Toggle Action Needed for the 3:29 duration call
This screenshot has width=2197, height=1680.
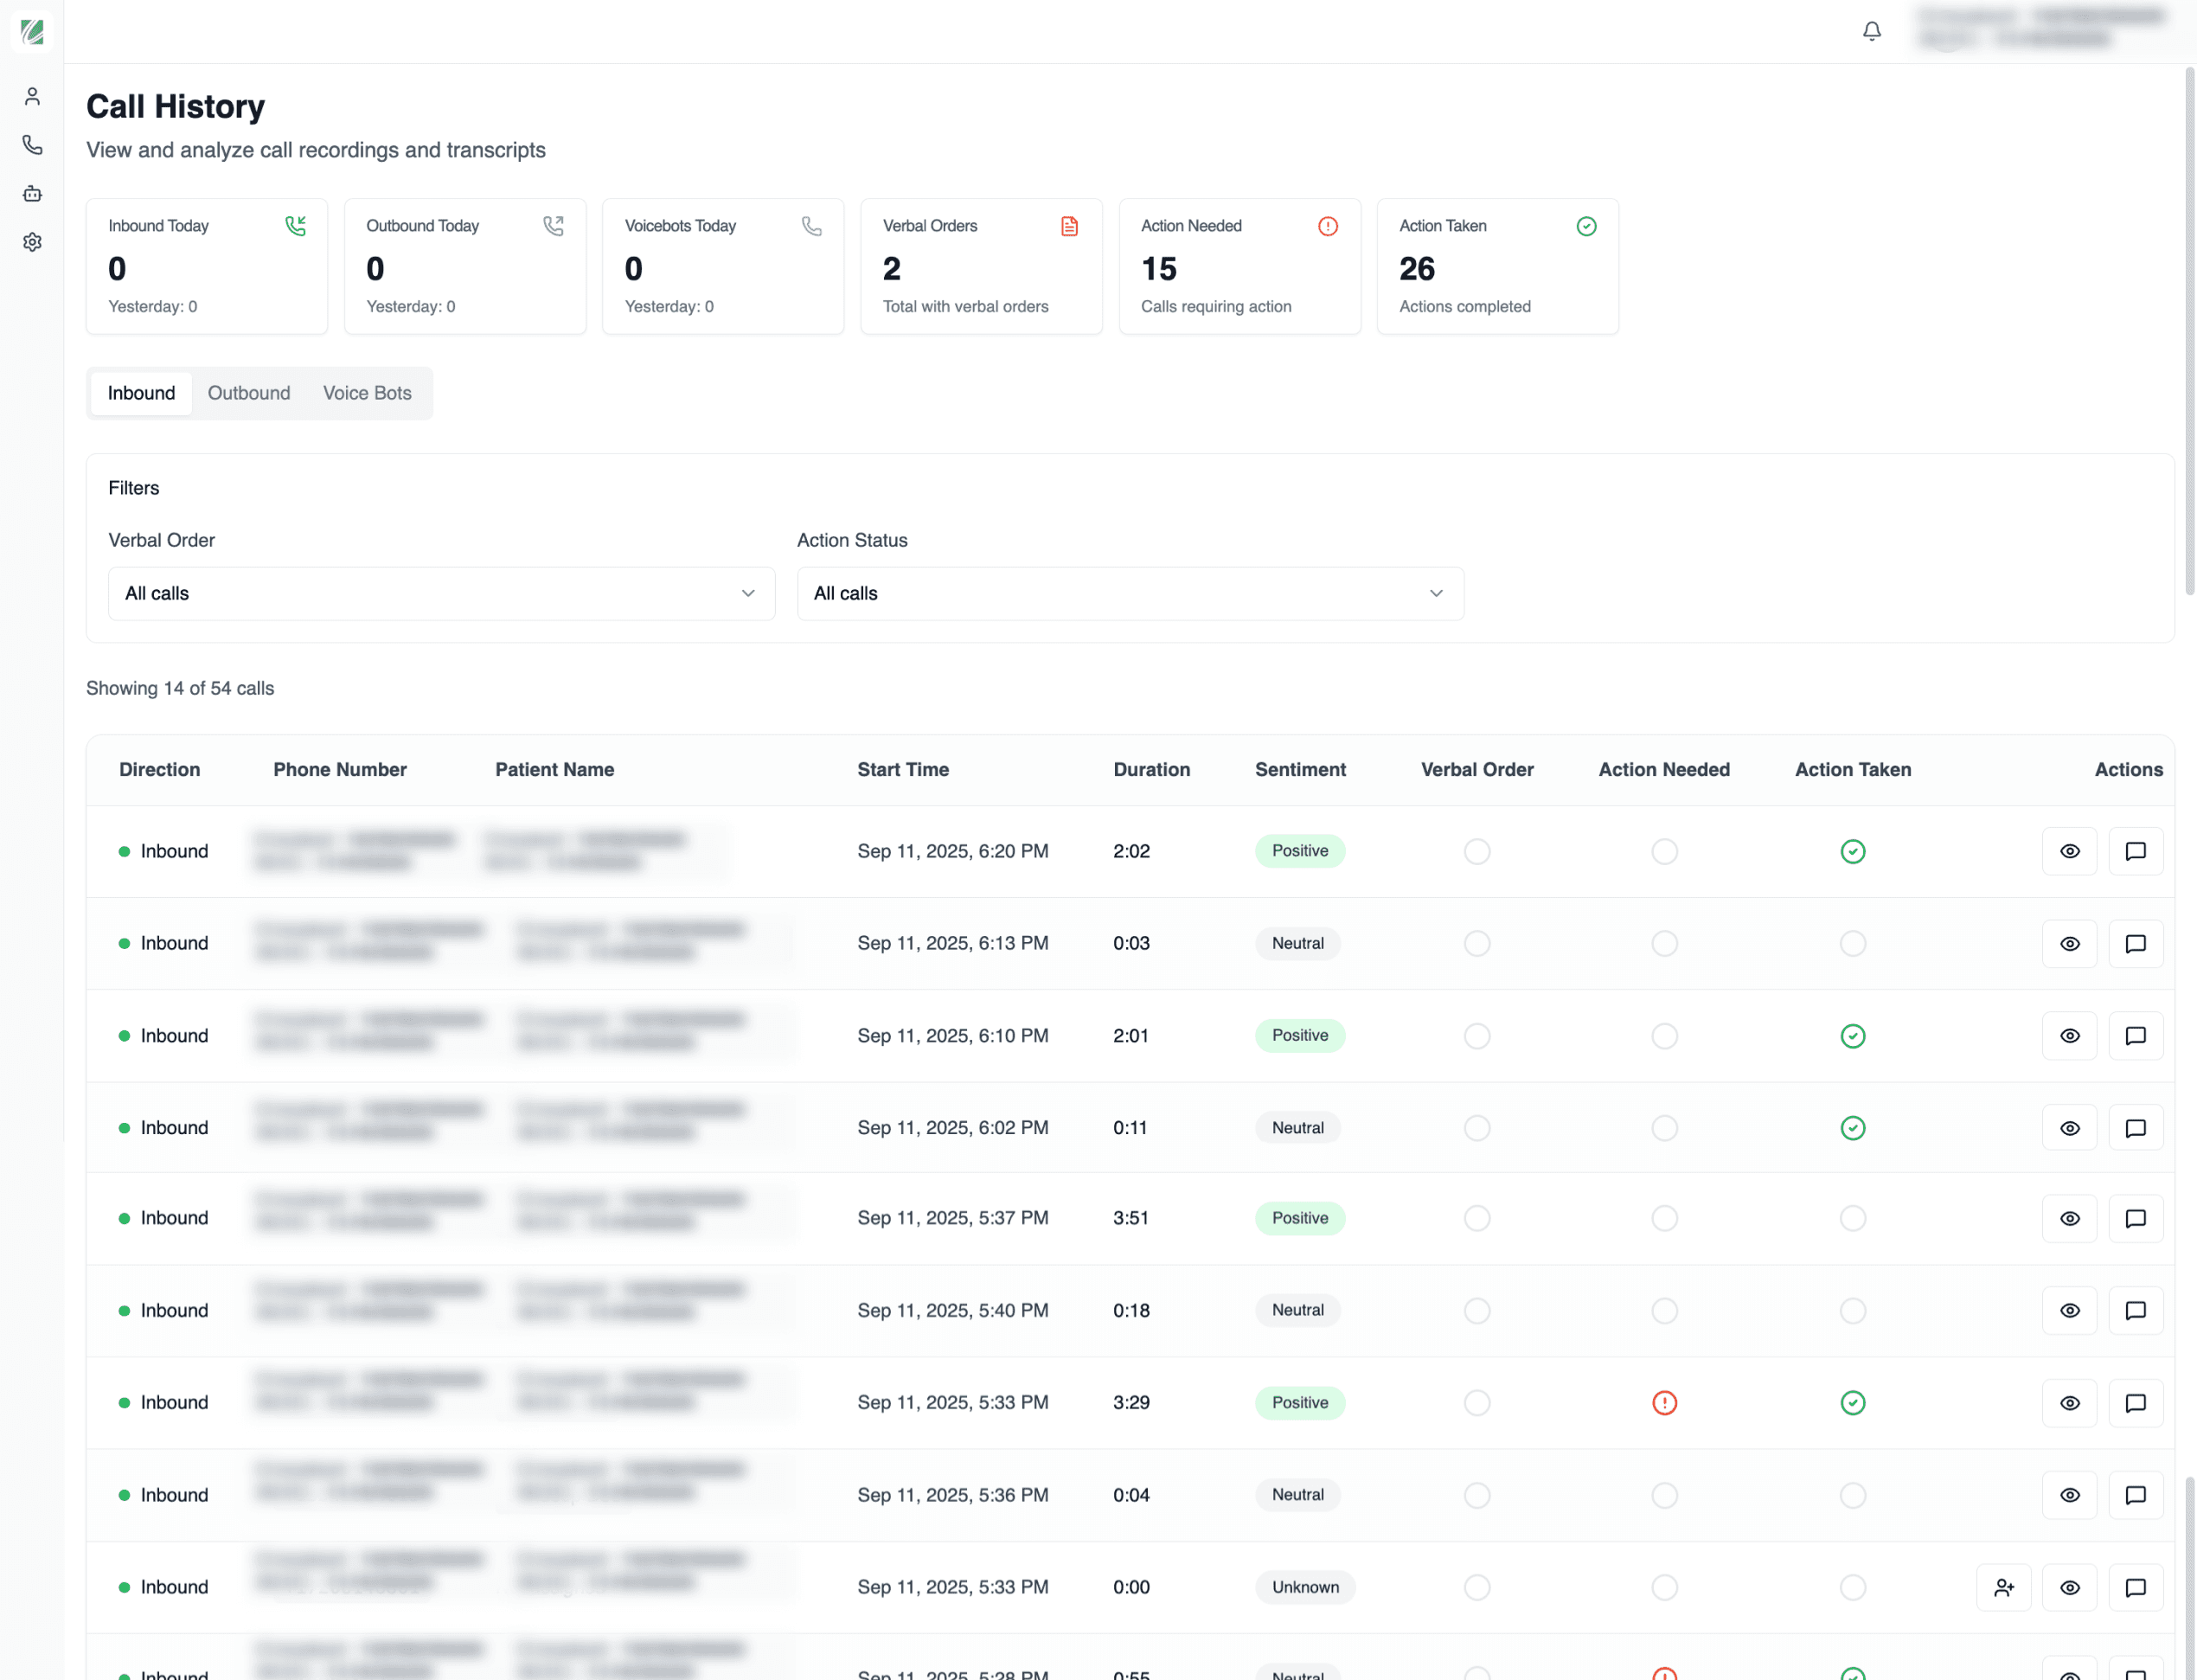[x=1664, y=1402]
